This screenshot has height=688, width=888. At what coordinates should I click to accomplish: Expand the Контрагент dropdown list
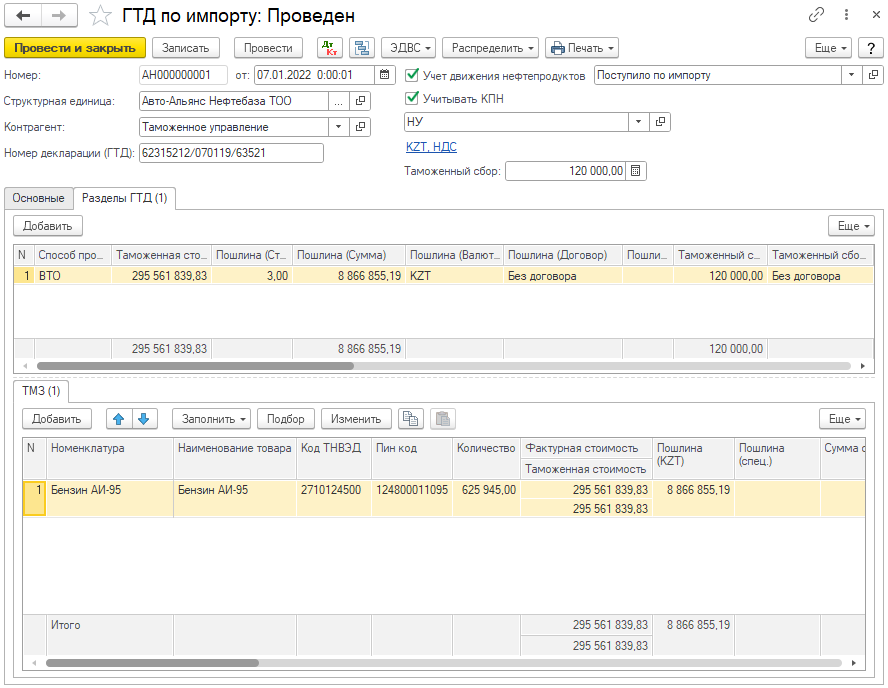click(x=338, y=127)
